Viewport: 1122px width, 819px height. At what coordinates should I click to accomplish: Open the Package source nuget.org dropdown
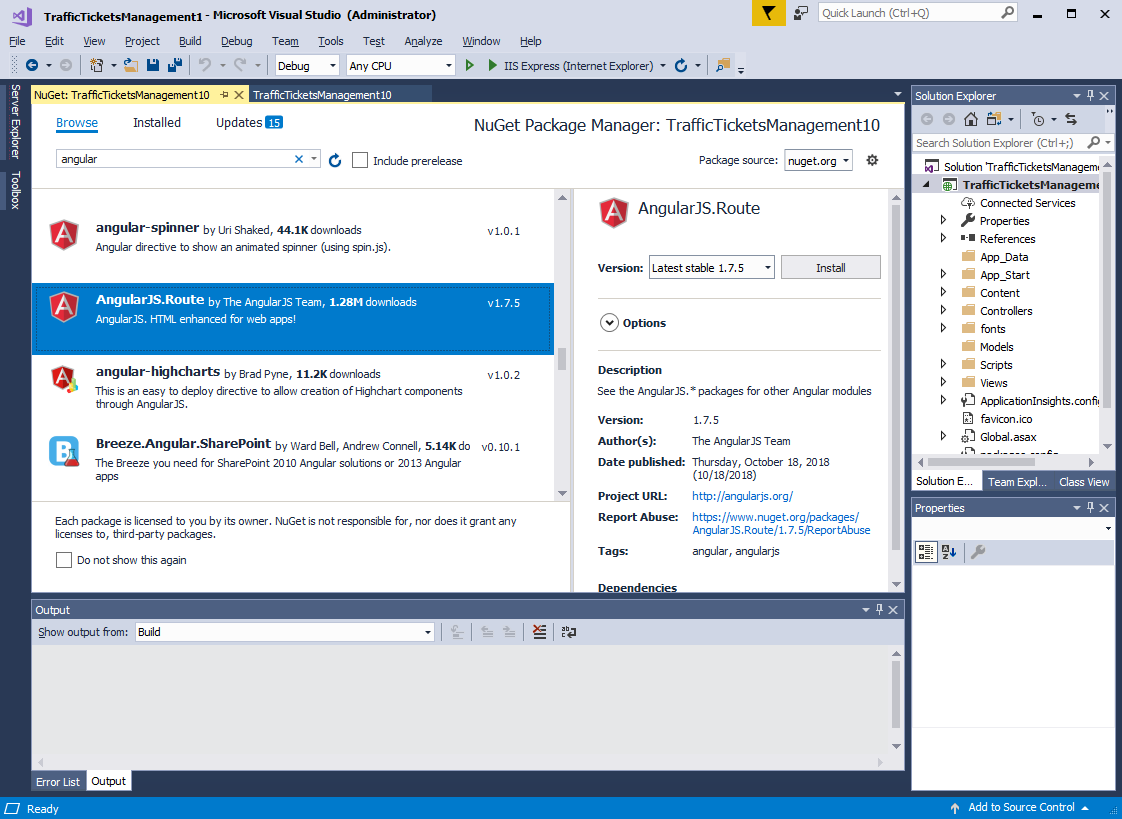819,160
